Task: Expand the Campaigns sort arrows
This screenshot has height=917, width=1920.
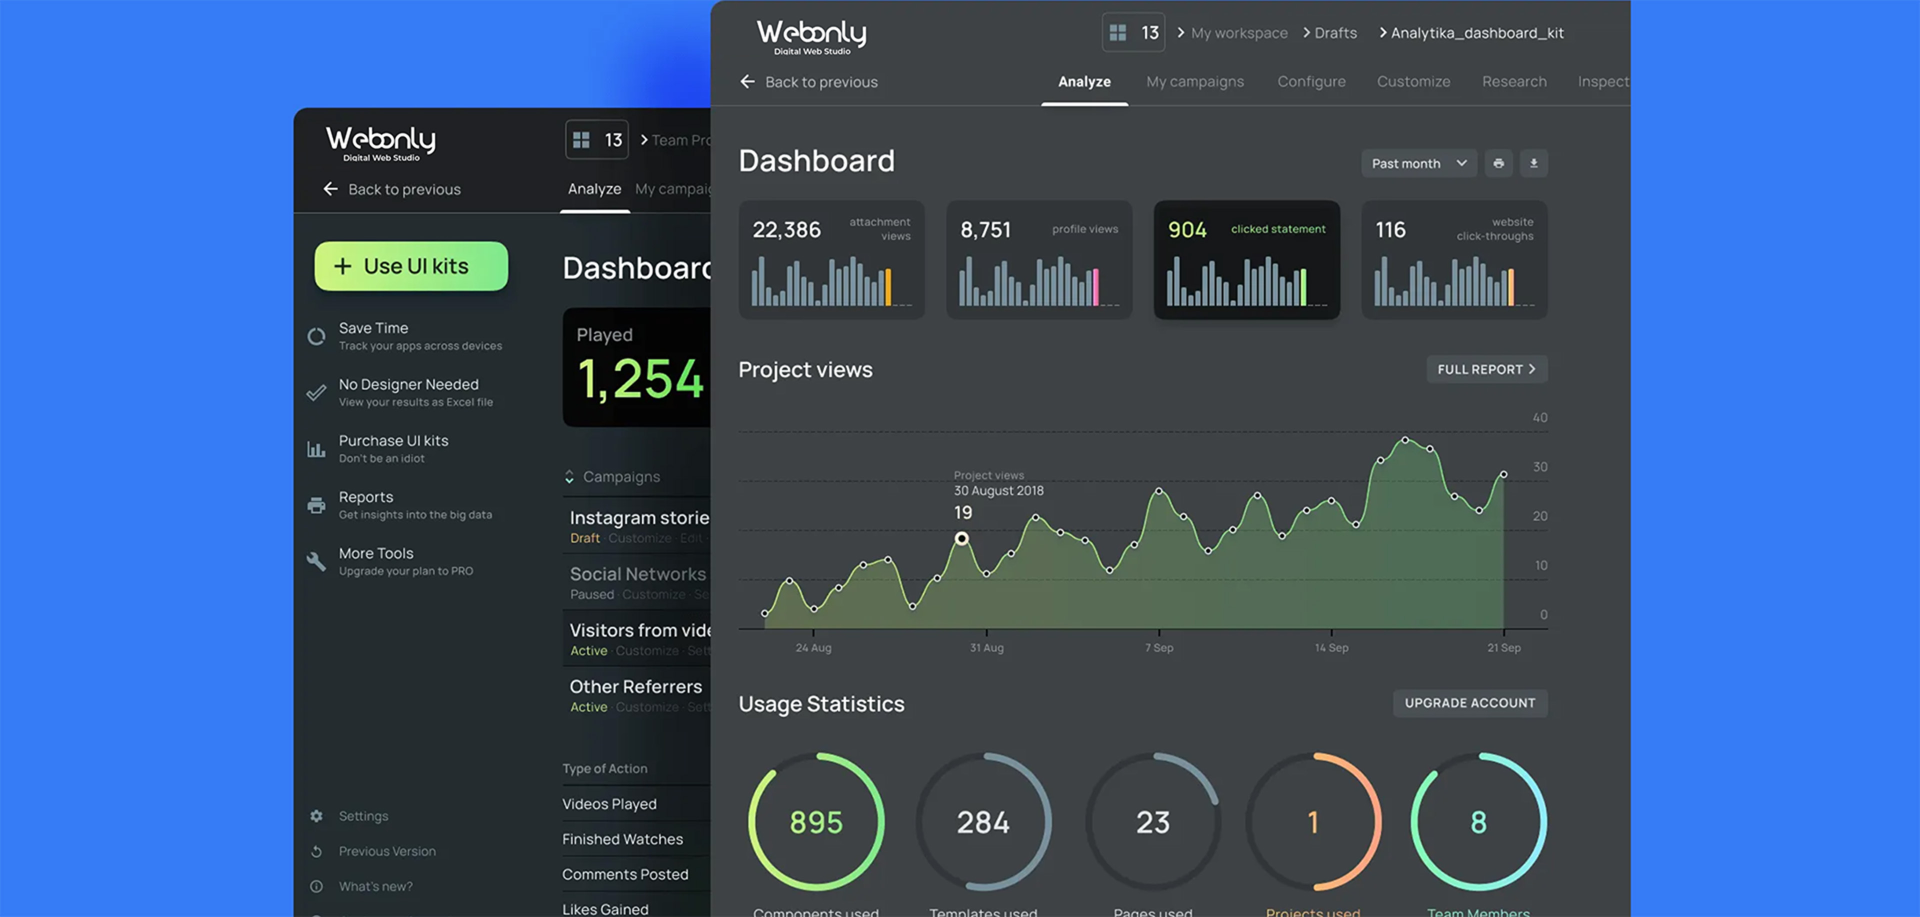Action: pos(569,477)
